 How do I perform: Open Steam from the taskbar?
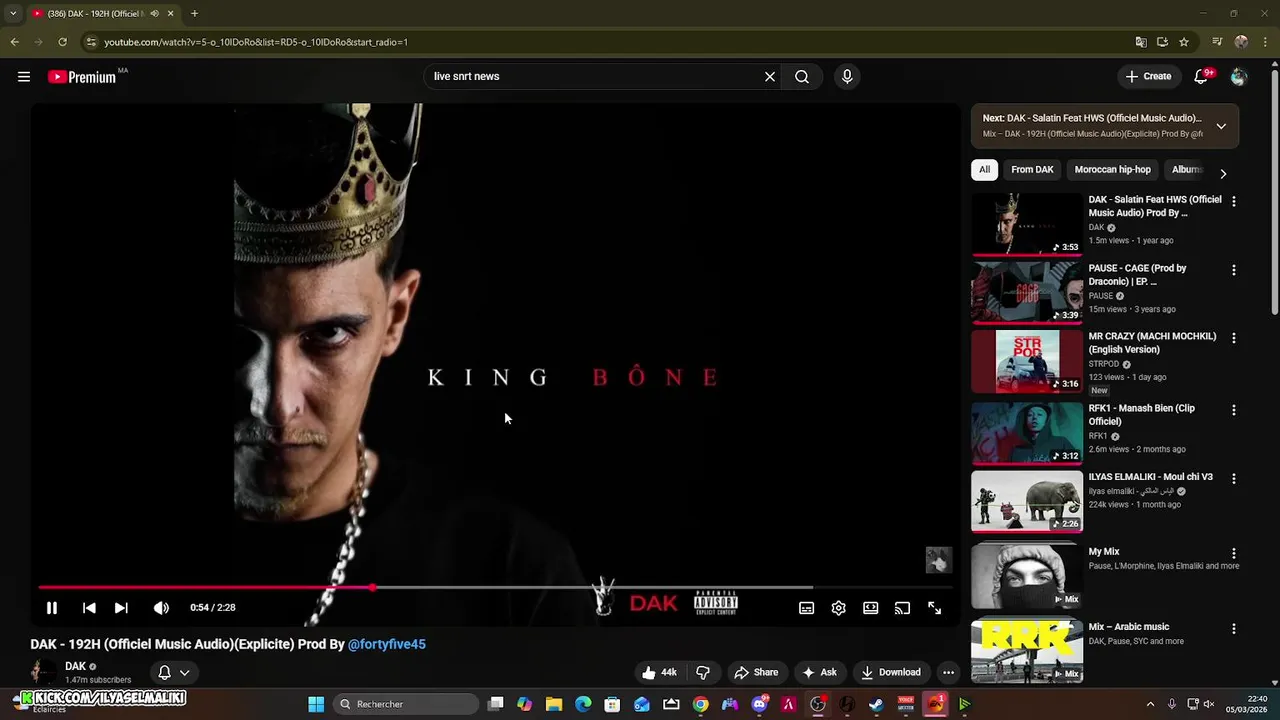[x=876, y=704]
